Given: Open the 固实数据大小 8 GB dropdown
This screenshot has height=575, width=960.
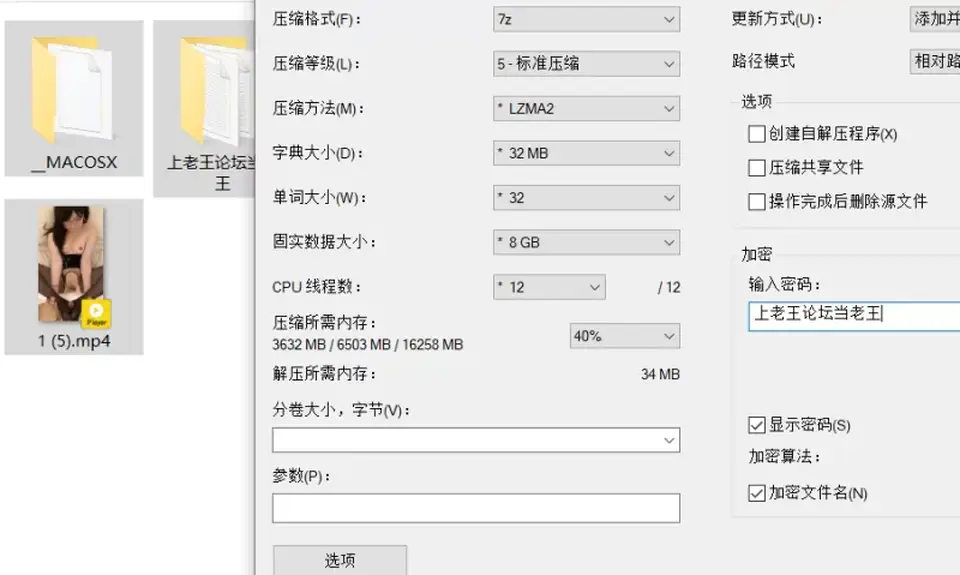Looking at the screenshot, I should point(586,242).
